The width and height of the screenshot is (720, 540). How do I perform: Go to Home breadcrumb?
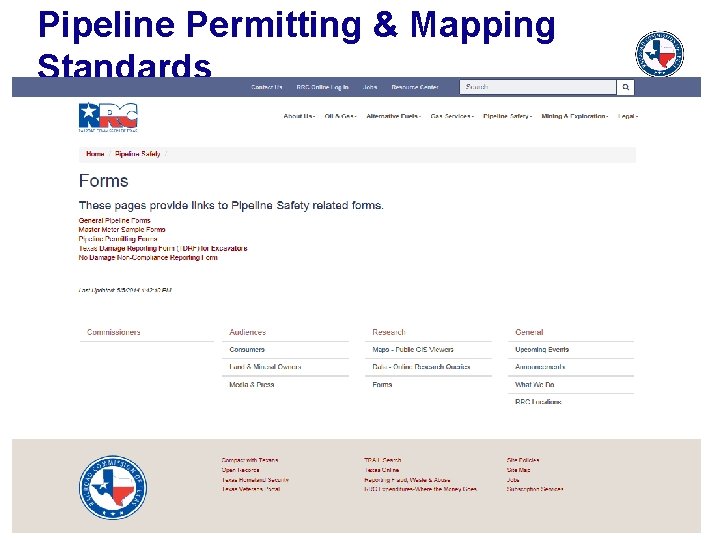point(95,154)
